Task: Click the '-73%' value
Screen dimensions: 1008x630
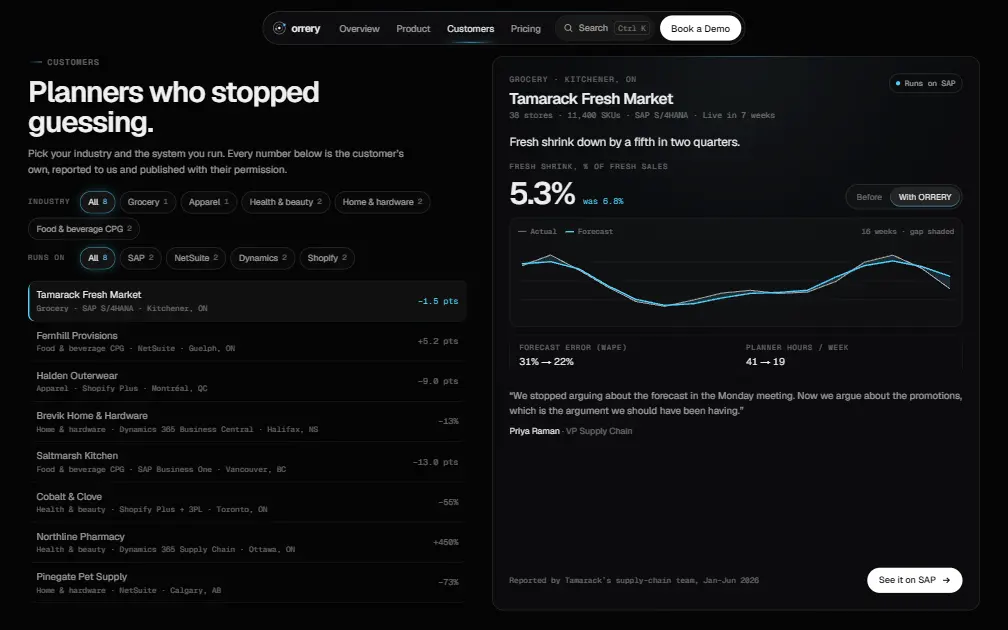Action: tap(448, 582)
